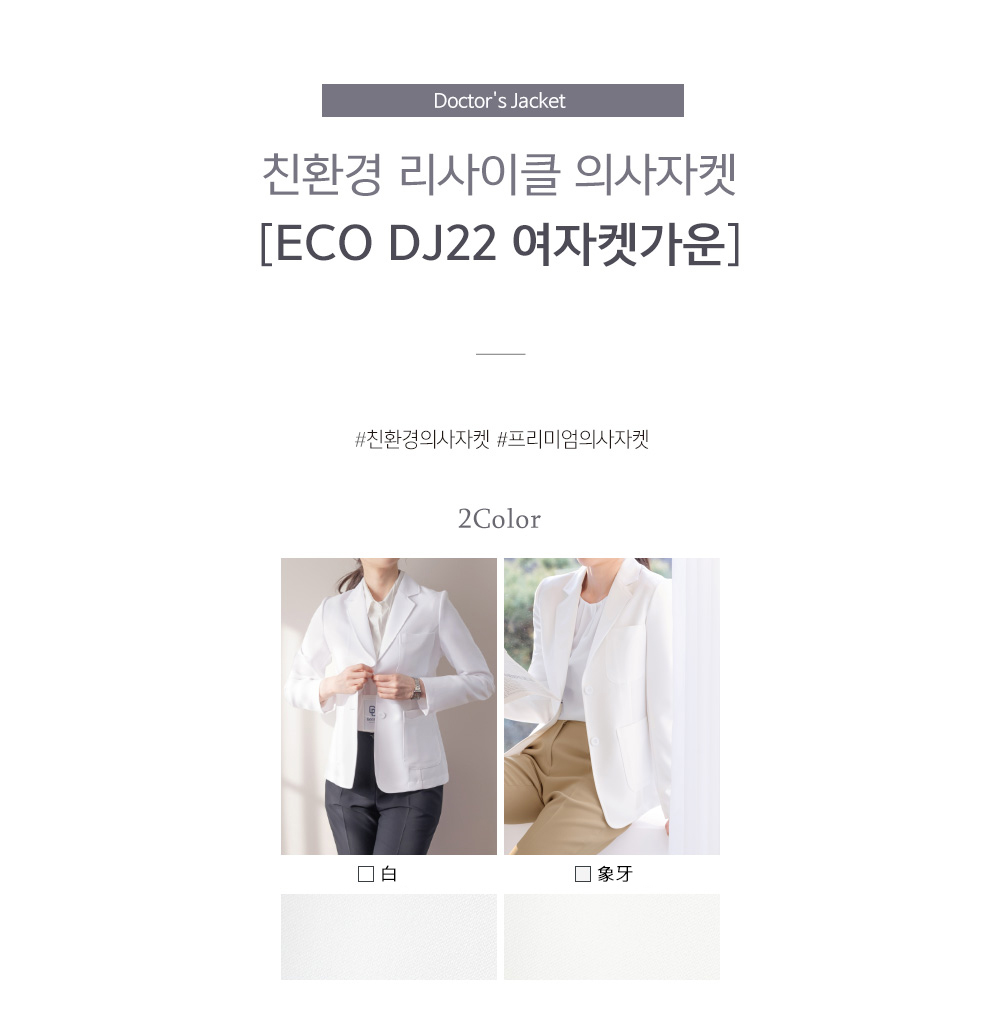This screenshot has width=1000, height=1011.
Task: Click the Doctor's Jacket banner
Action: [502, 101]
